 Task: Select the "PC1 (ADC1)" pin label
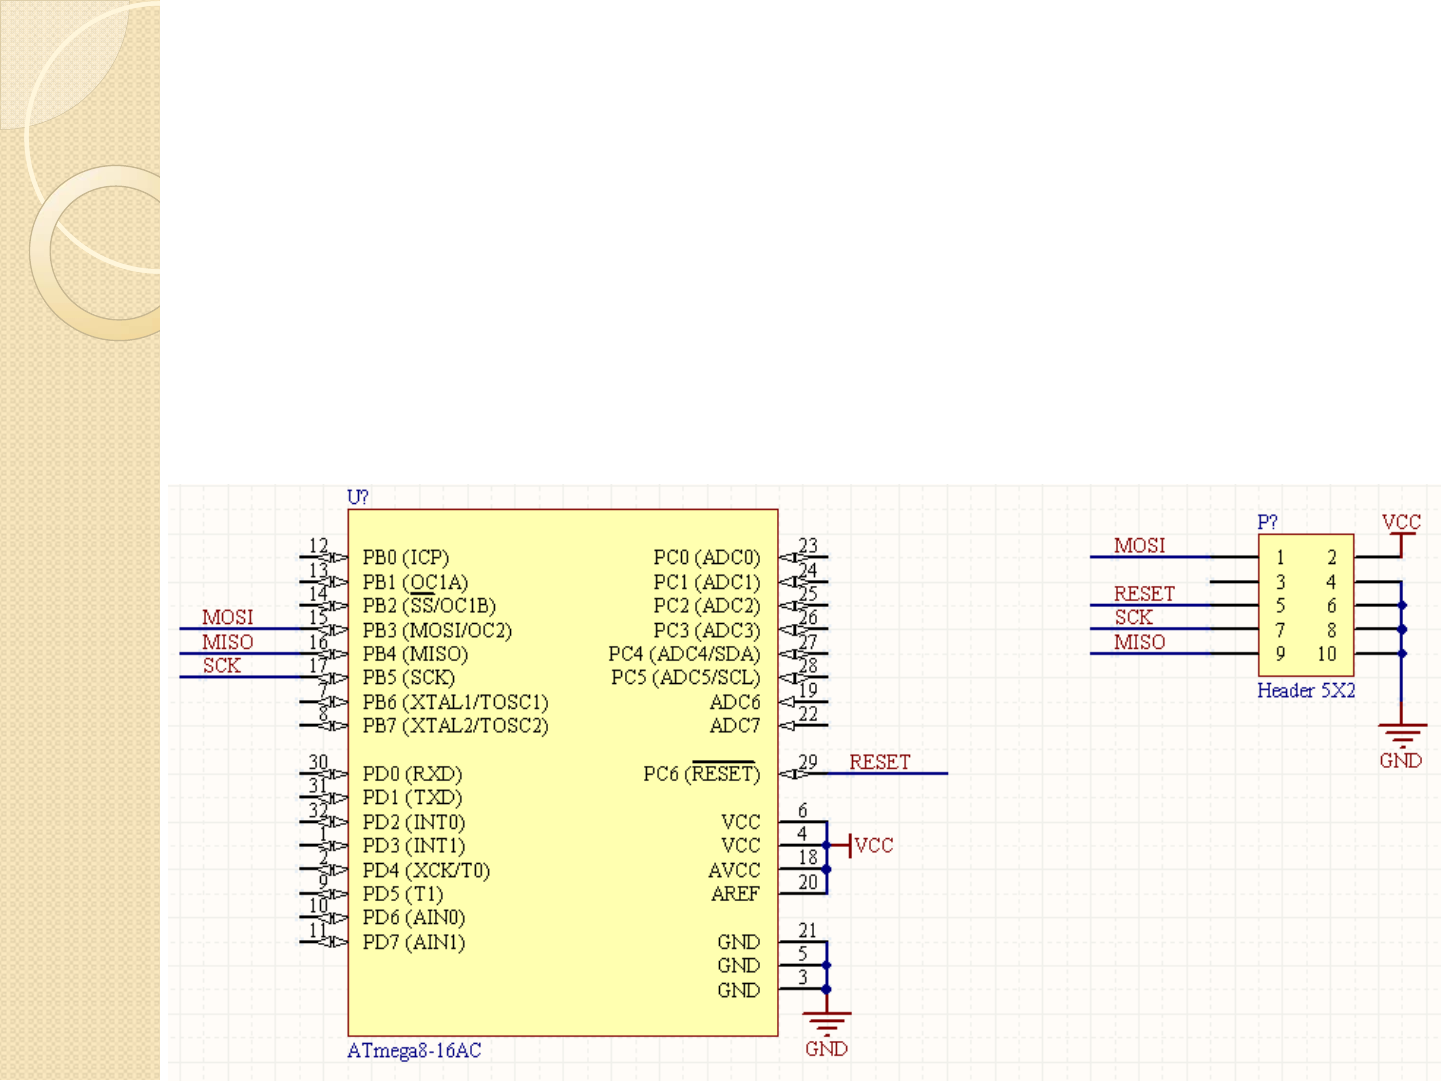point(707,582)
